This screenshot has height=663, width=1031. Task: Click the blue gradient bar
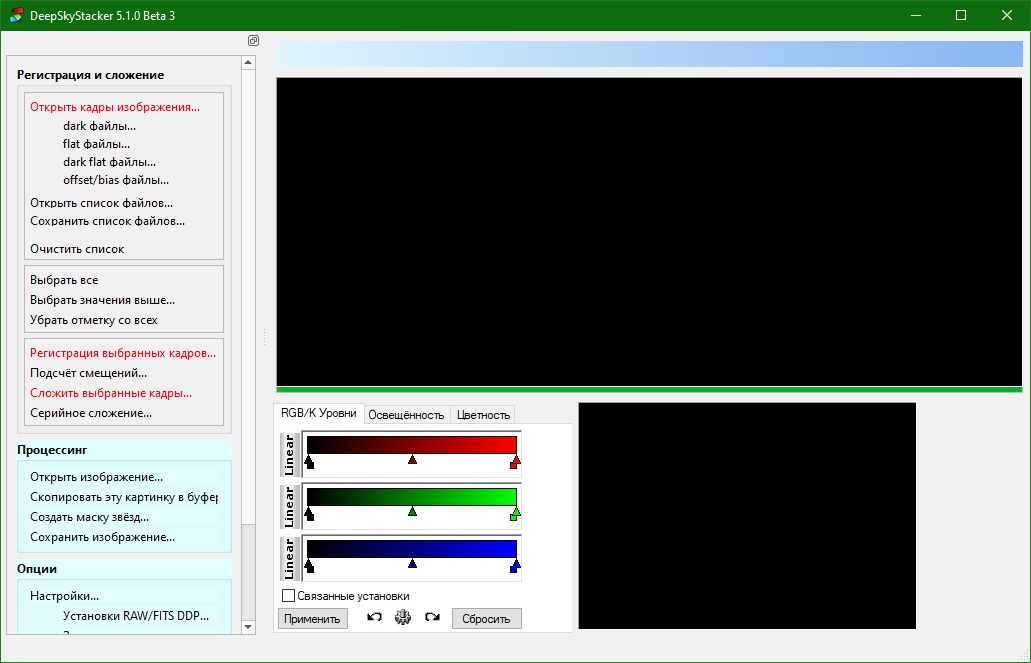point(412,549)
